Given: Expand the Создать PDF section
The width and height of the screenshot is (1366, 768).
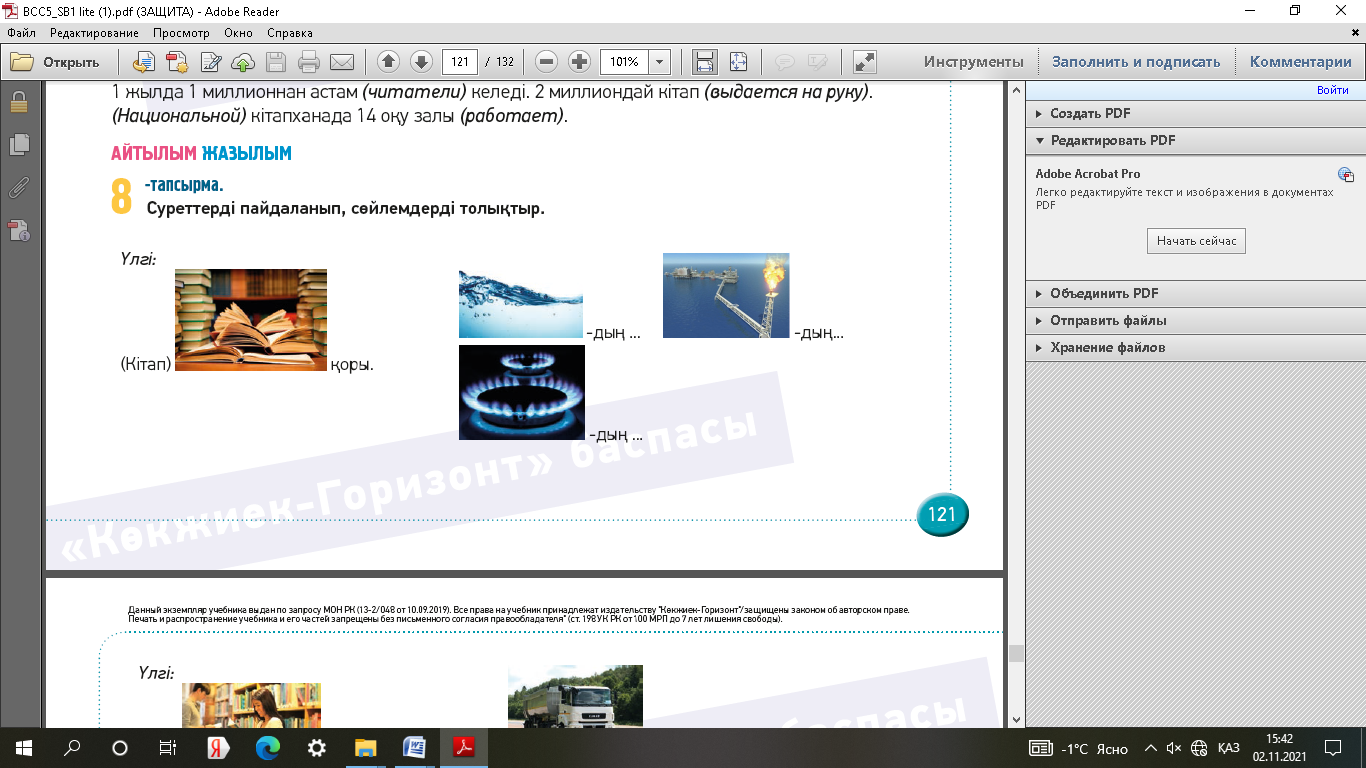Looking at the screenshot, I should tap(1196, 114).
